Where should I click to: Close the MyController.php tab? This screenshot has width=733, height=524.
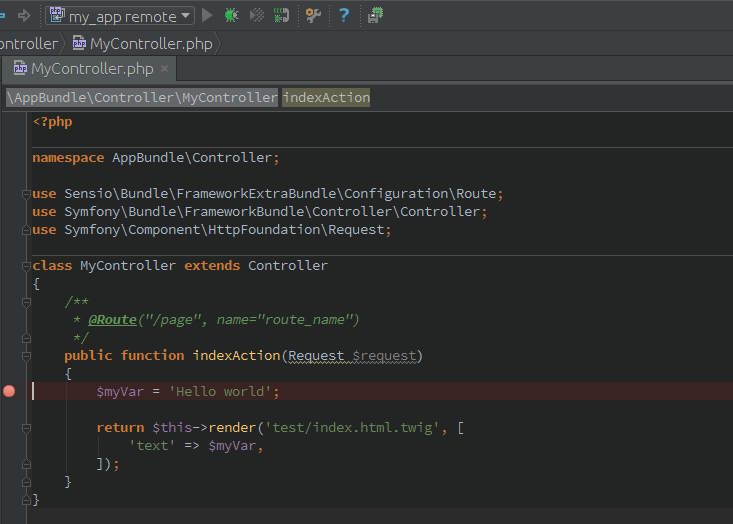point(165,69)
